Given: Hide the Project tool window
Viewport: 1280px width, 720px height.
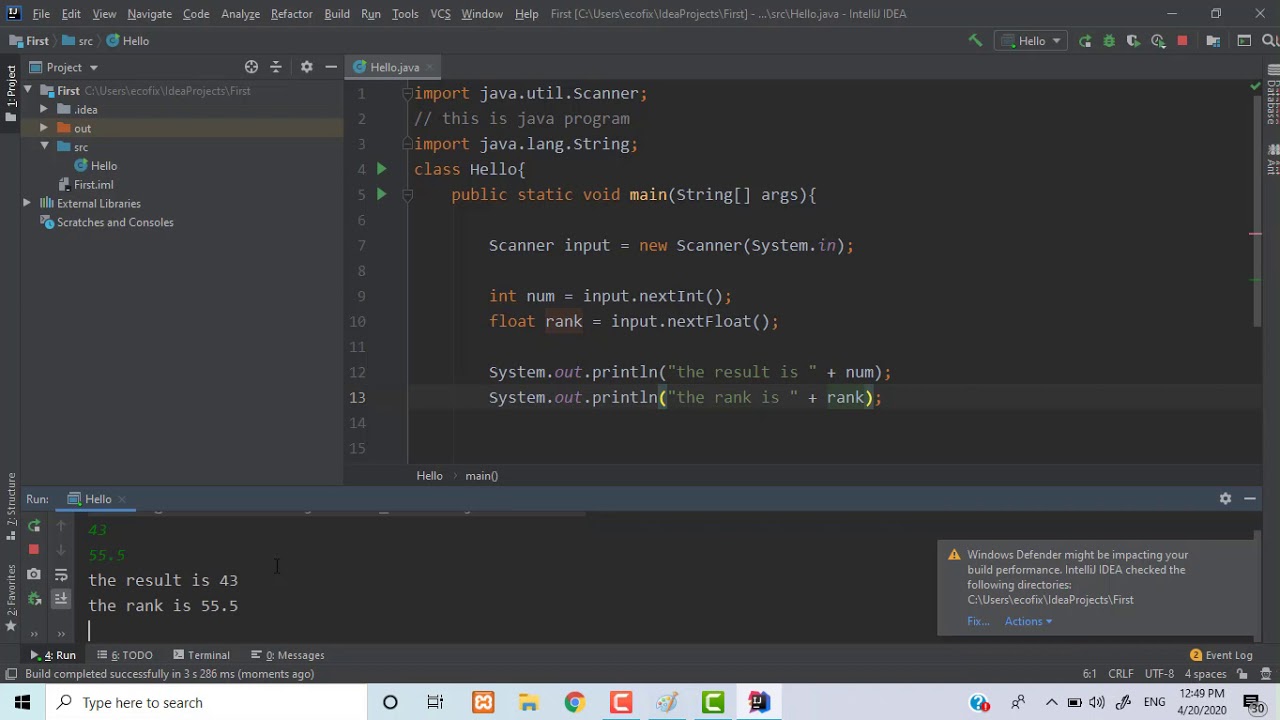Looking at the screenshot, I should [331, 67].
